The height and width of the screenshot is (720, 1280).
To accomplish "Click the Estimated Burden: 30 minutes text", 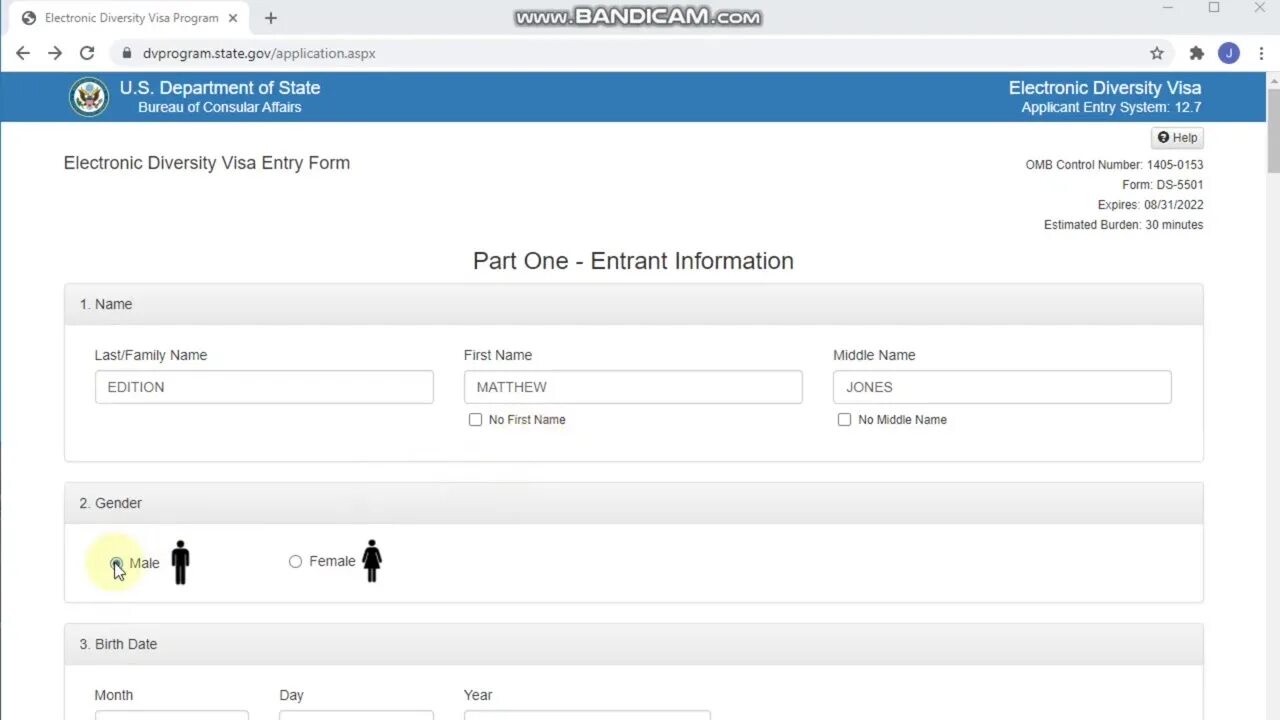I will click(1123, 225).
